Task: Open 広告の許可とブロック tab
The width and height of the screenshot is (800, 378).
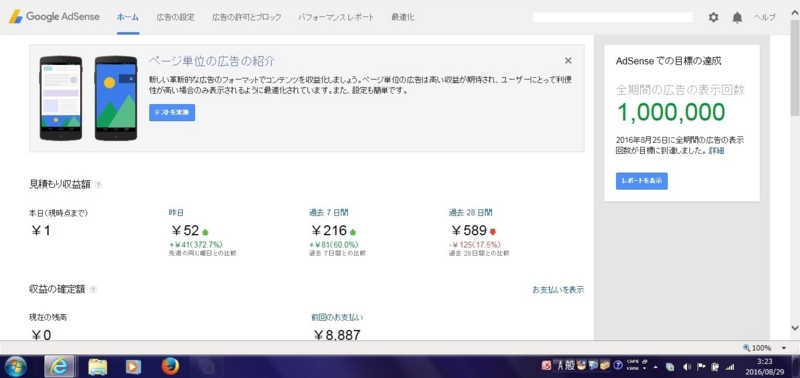Action: [x=246, y=17]
